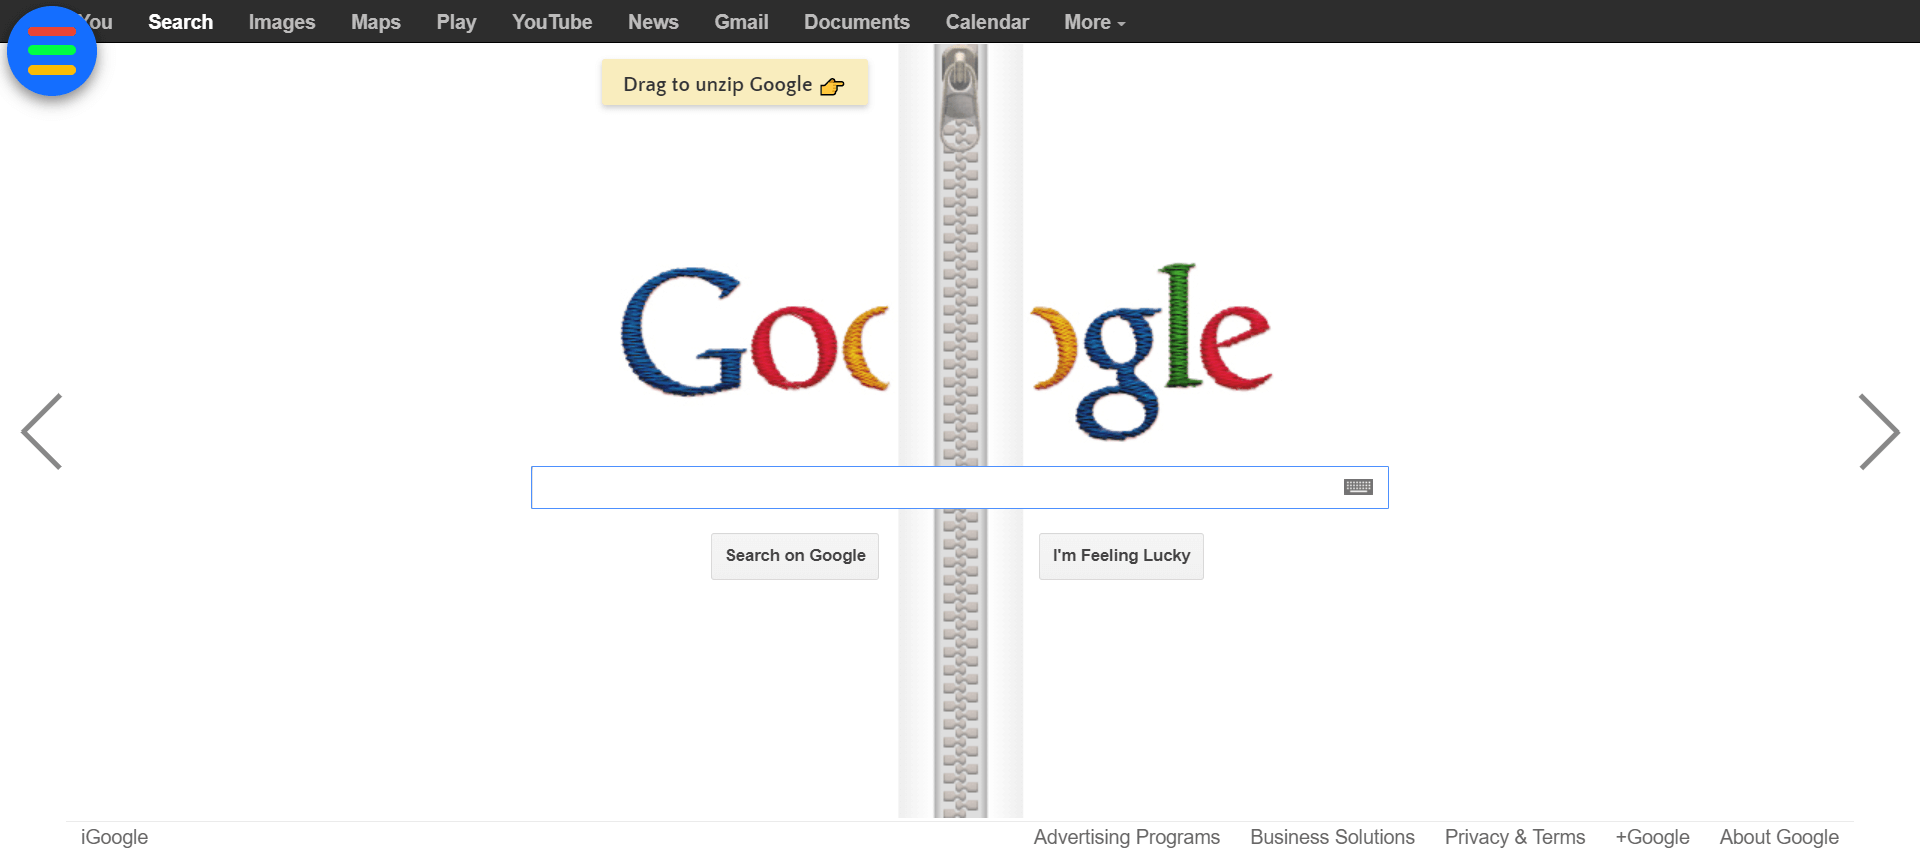Open Play in the top bar

(x=456, y=22)
